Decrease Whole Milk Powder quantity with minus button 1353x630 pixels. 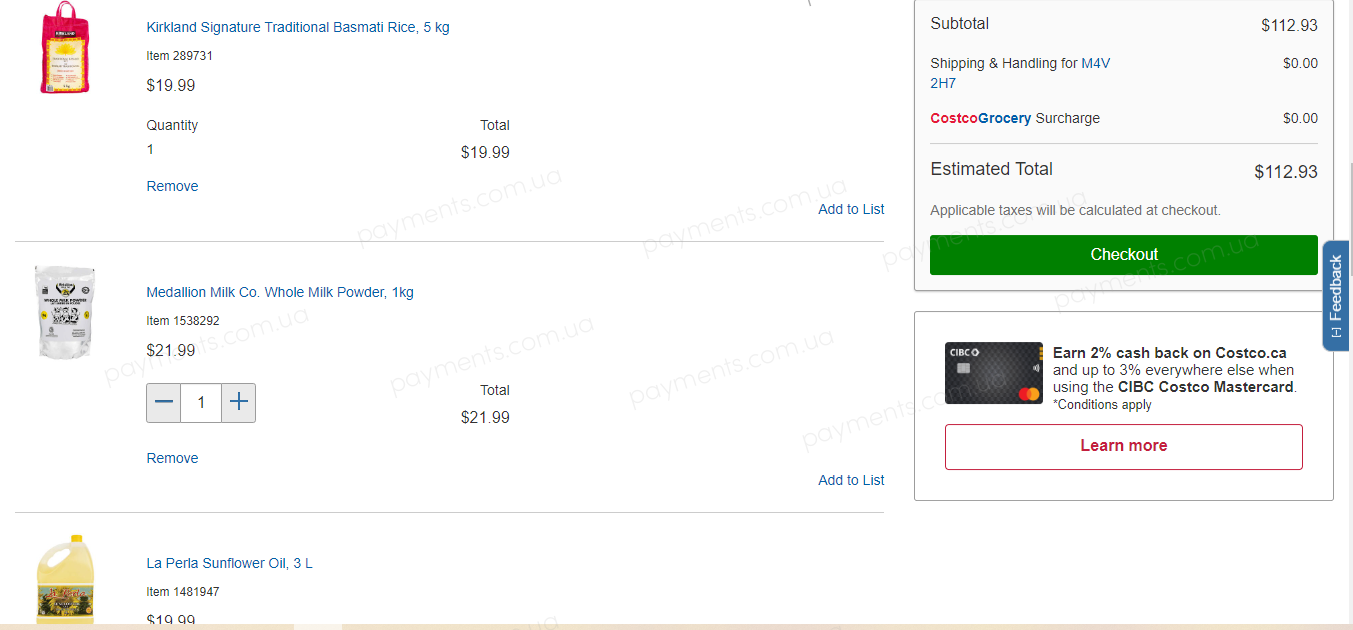[164, 403]
